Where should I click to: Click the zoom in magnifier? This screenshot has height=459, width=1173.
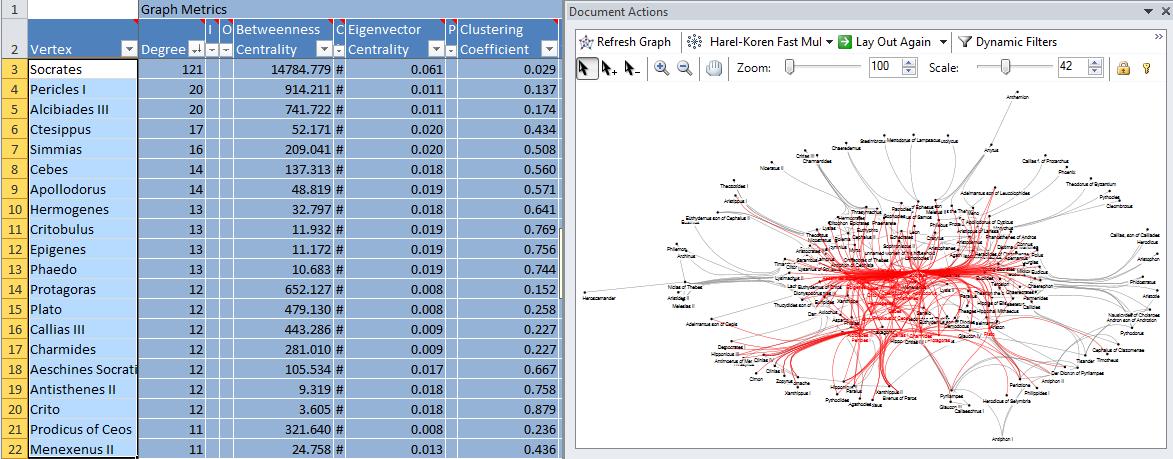point(661,68)
